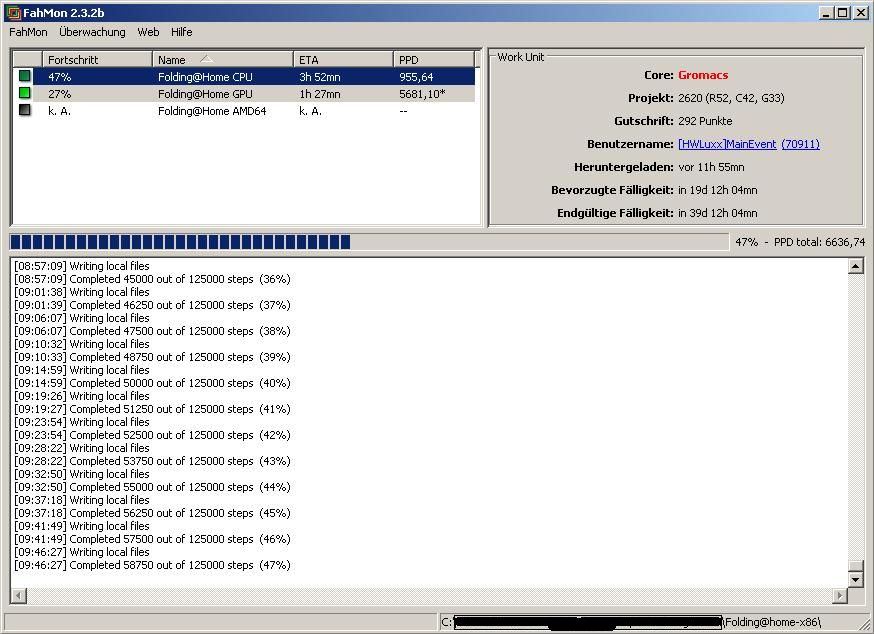Click the vor 11h 55mn download time

point(711,167)
